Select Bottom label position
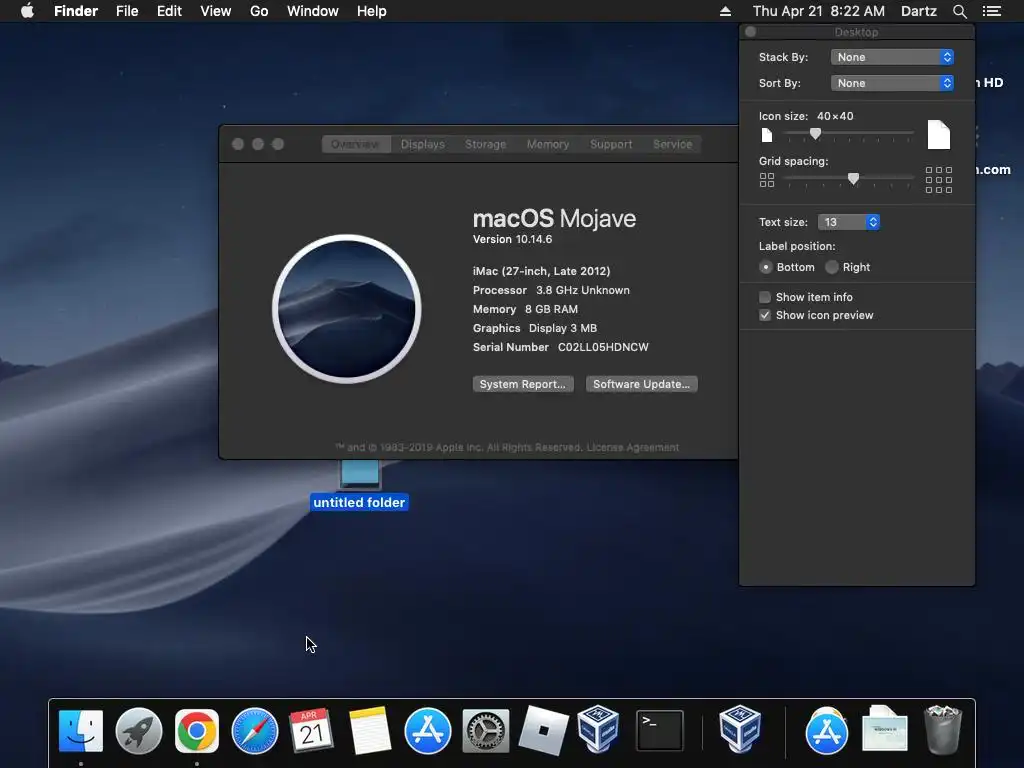 point(765,267)
